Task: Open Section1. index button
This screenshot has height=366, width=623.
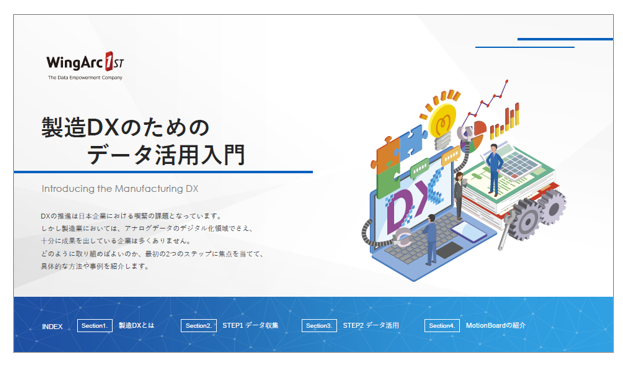Action: point(95,325)
